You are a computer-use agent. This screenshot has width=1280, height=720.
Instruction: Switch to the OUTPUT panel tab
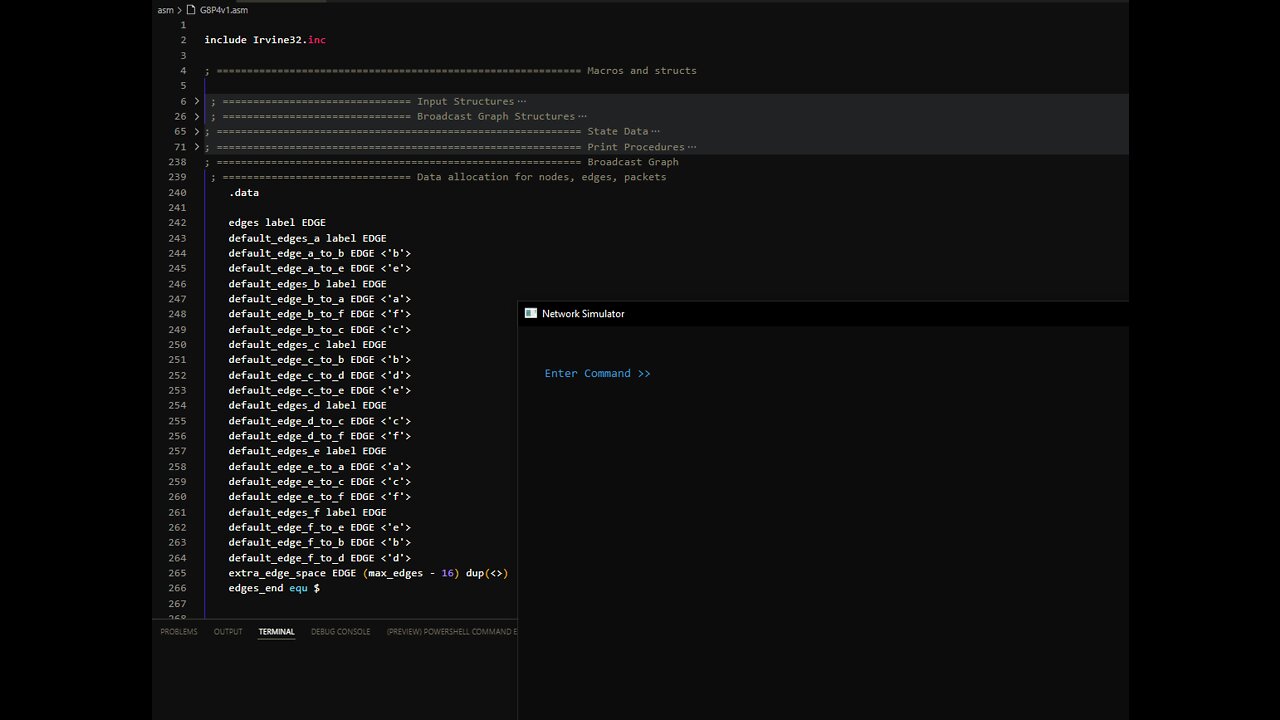point(228,632)
